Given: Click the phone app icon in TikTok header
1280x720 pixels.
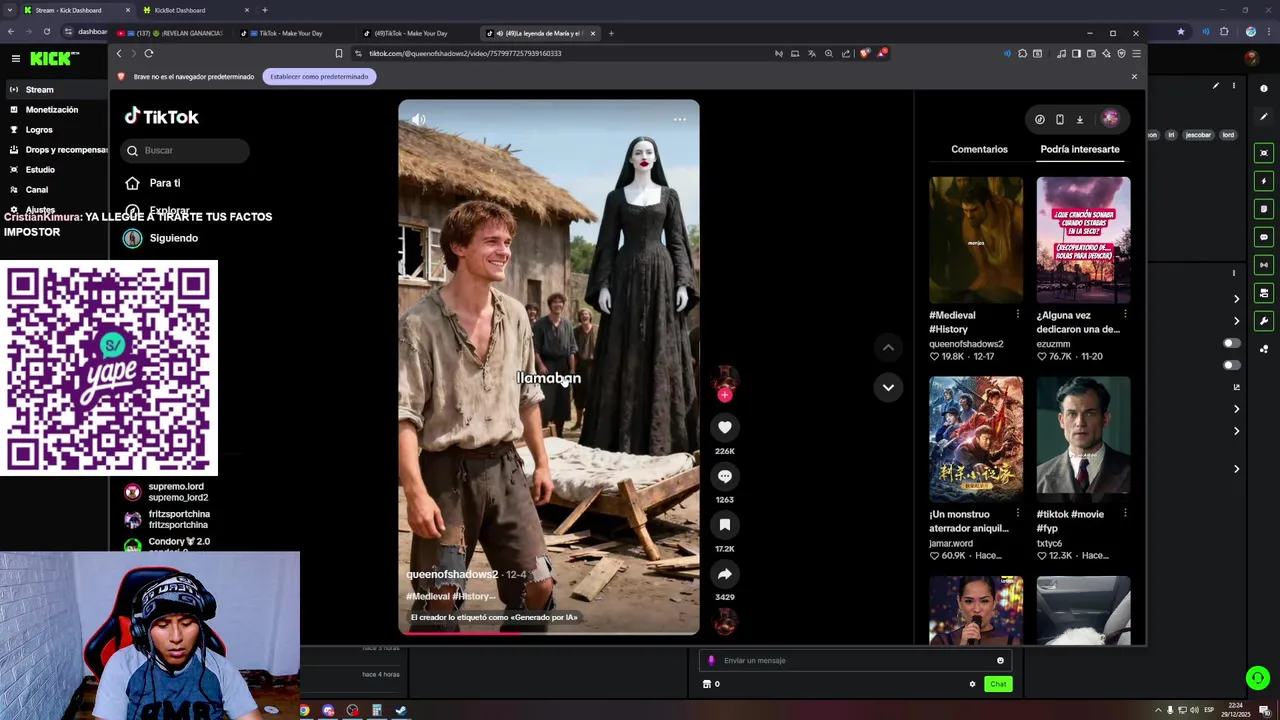Looking at the screenshot, I should point(1060,119).
